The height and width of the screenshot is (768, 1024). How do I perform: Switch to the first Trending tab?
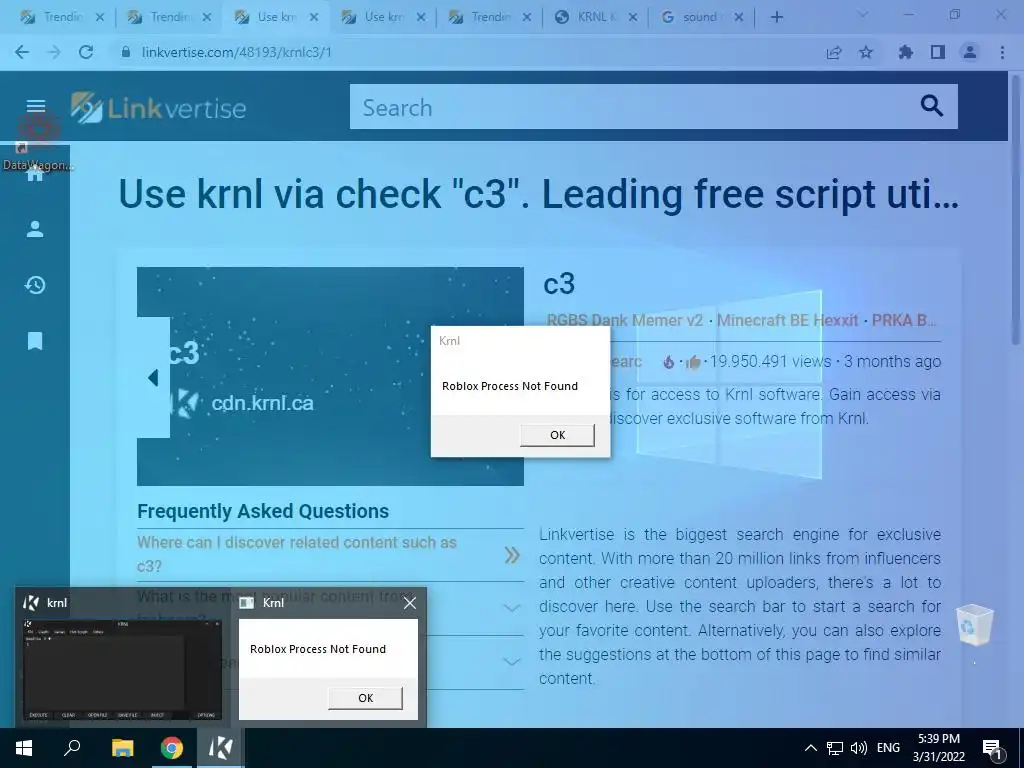(61, 17)
